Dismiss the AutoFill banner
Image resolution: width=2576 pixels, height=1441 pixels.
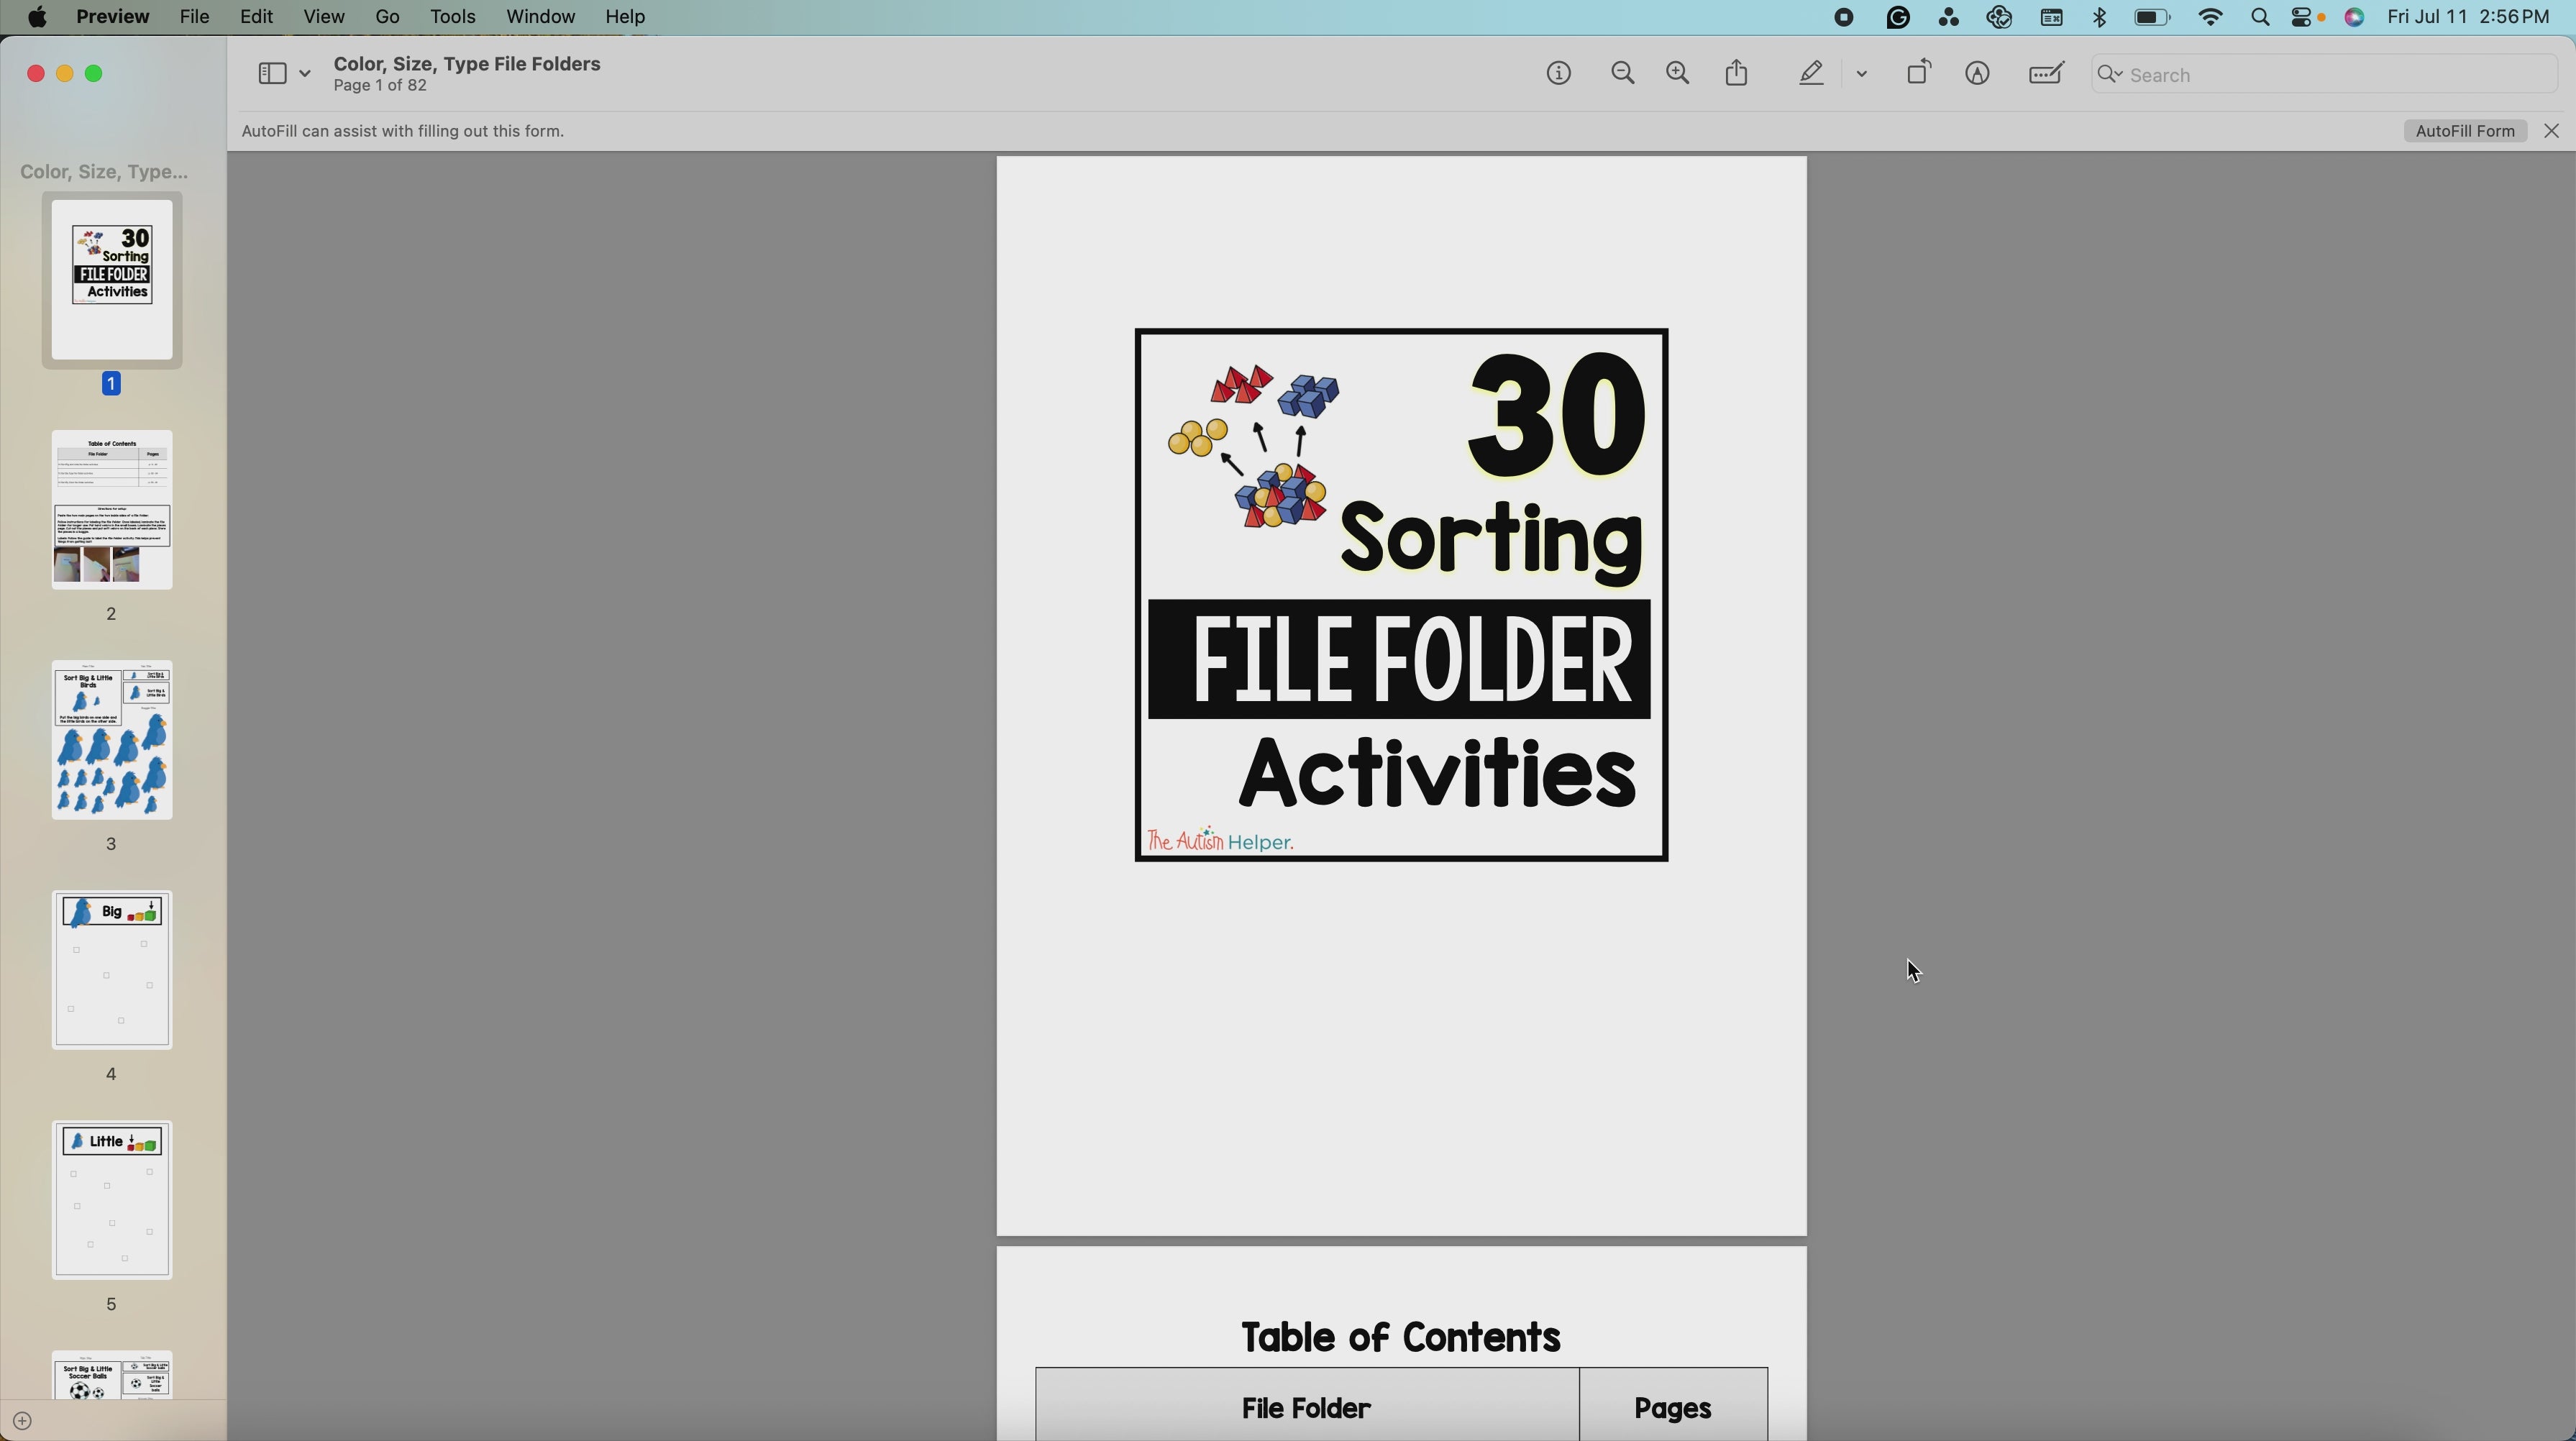click(x=2551, y=131)
